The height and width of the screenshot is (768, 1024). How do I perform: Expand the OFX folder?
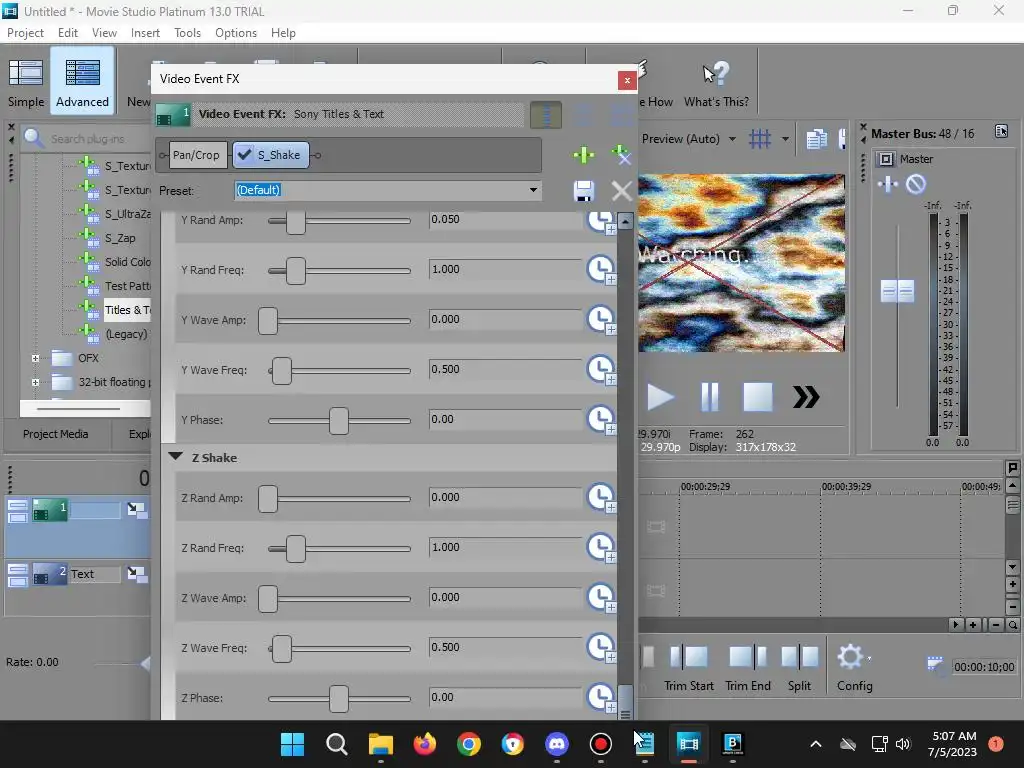pyautogui.click(x=35, y=358)
